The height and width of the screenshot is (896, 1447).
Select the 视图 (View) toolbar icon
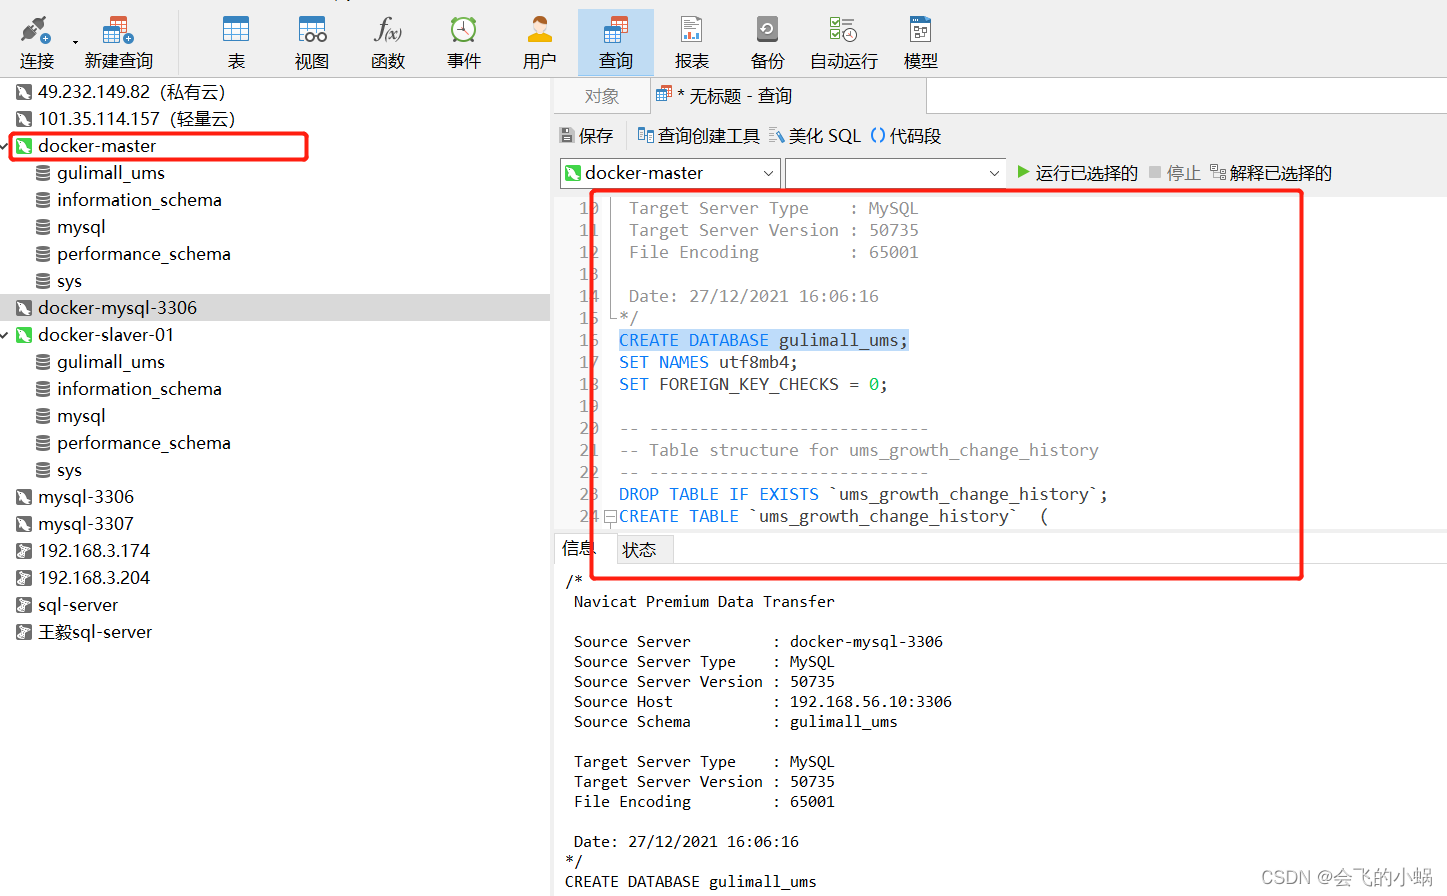tap(312, 42)
